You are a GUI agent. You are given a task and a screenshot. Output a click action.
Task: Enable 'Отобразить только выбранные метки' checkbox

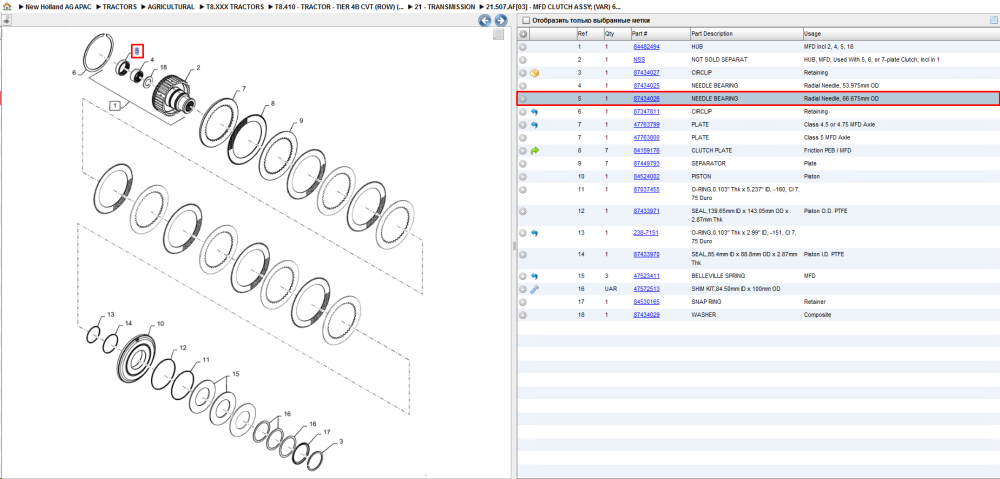click(526, 20)
